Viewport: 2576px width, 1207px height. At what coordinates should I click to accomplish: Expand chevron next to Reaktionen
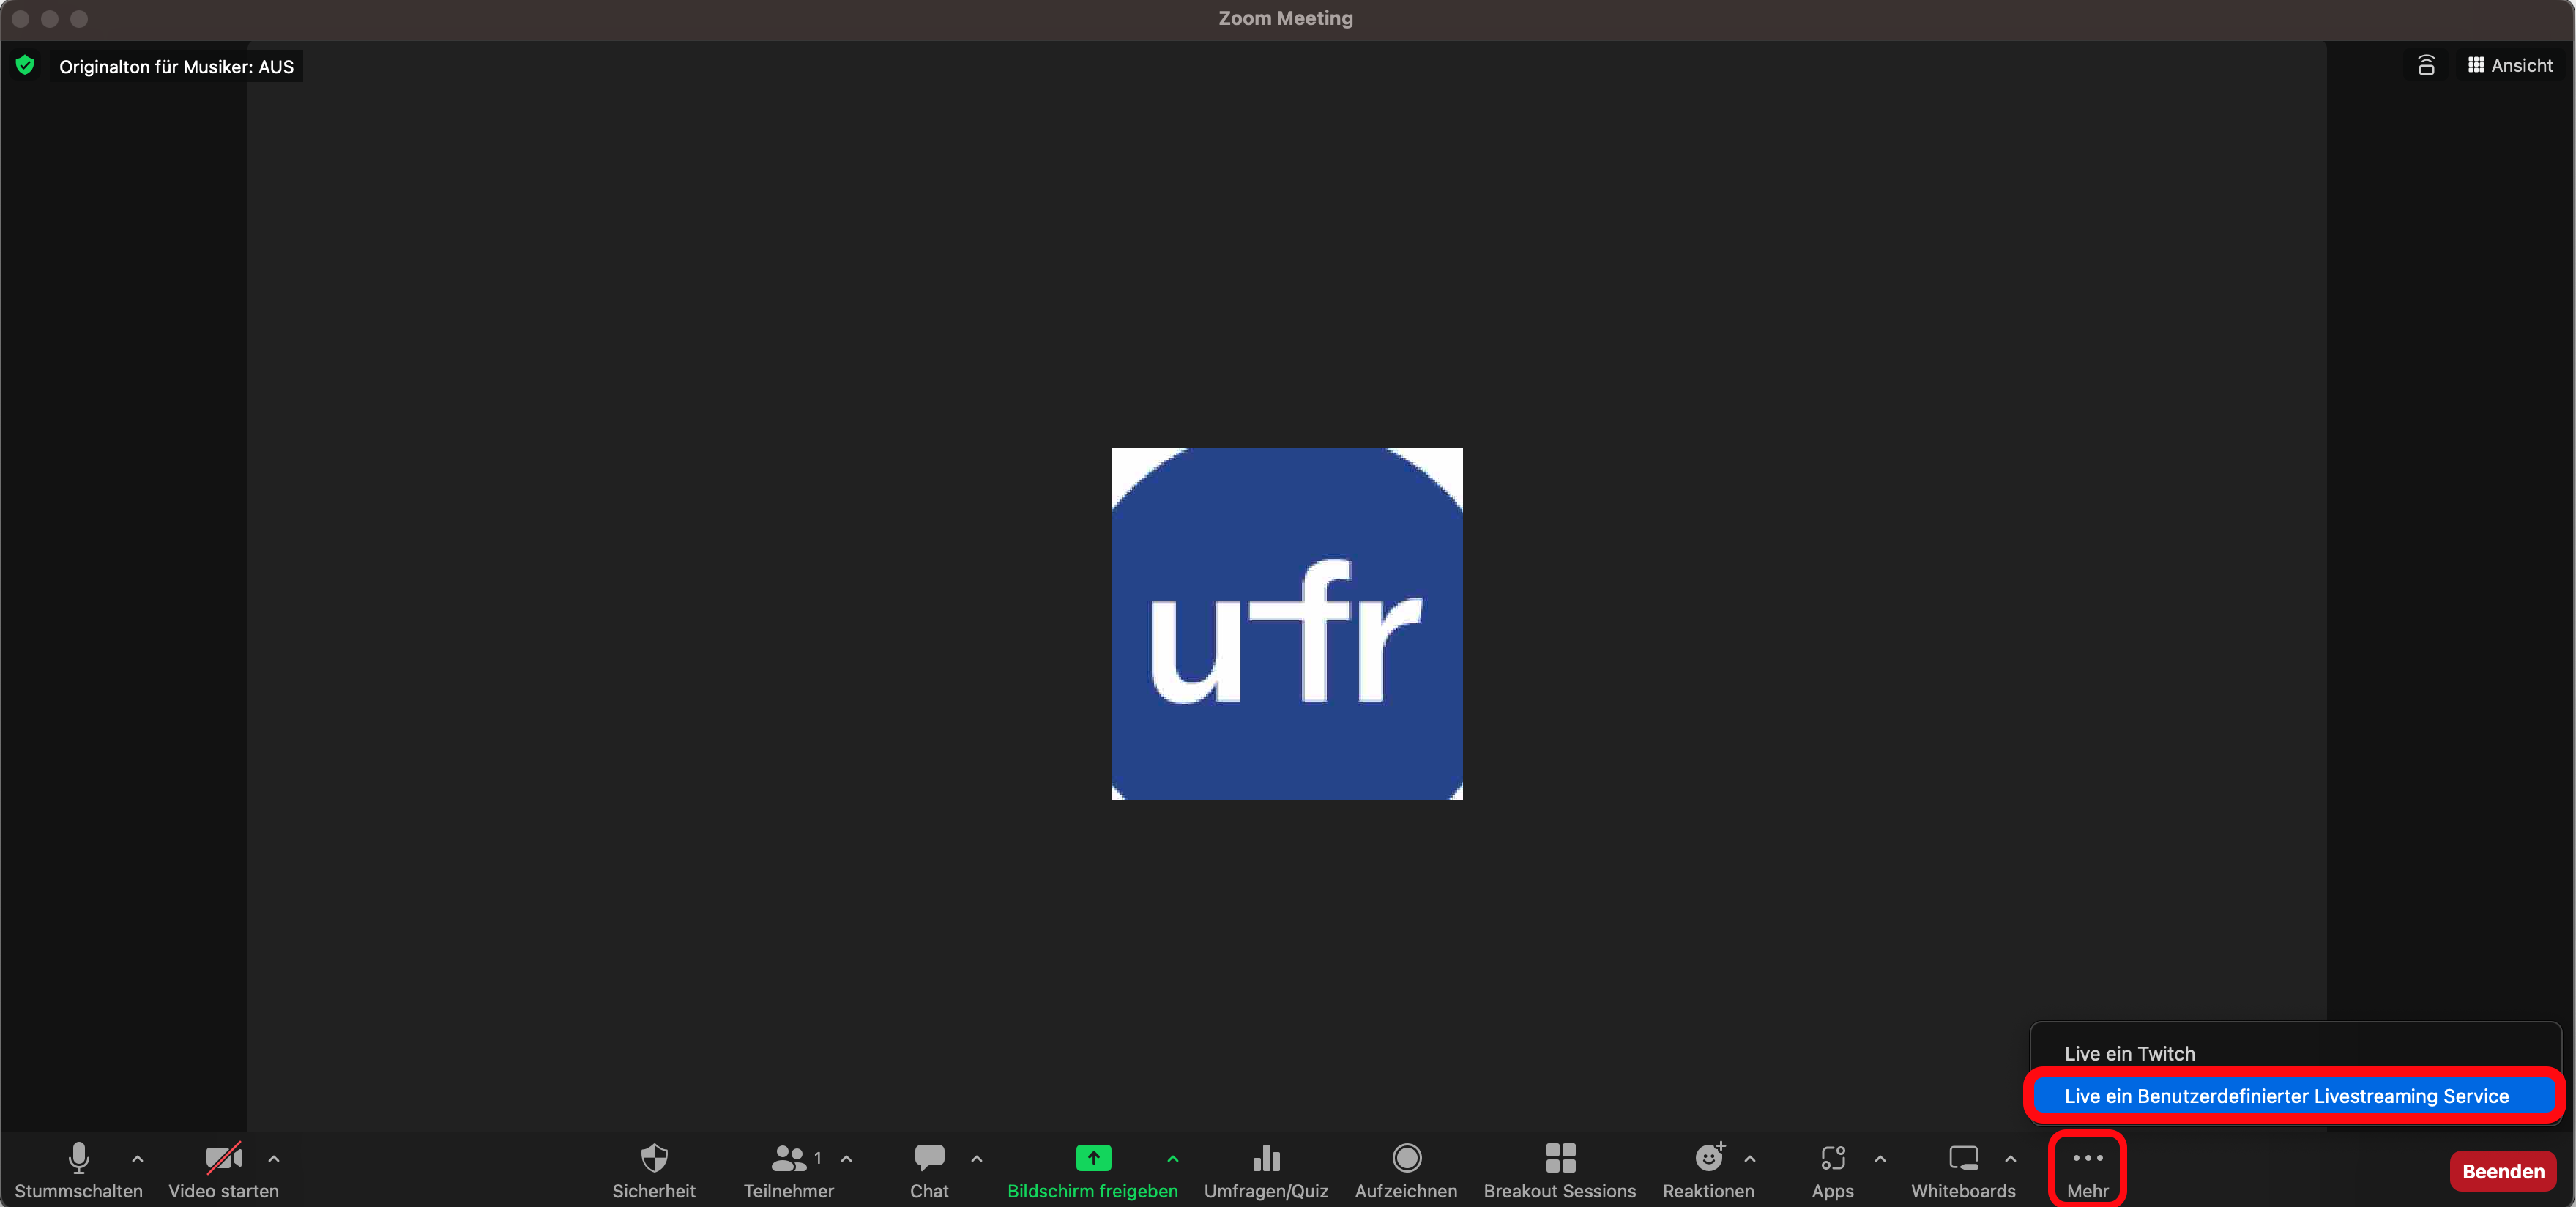click(x=1750, y=1159)
